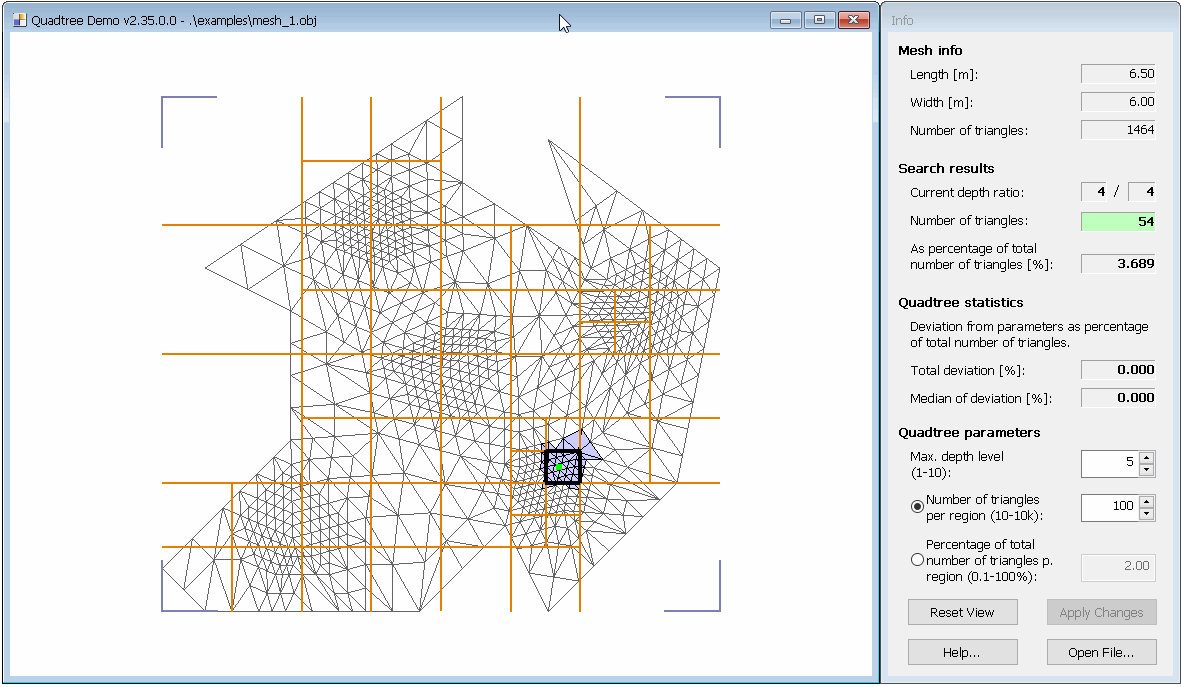The width and height of the screenshot is (1181, 687).
Task: Decrement Max. depth level using down arrow
Action: 1146,468
